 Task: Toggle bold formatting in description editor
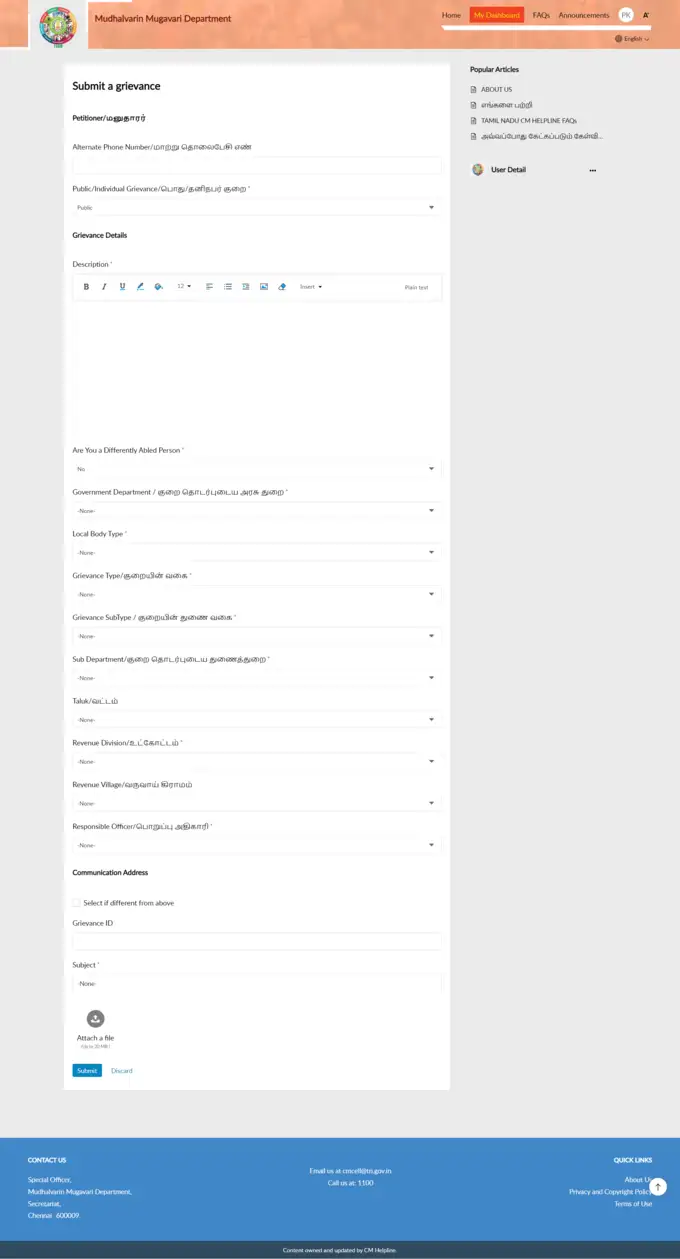coord(86,287)
